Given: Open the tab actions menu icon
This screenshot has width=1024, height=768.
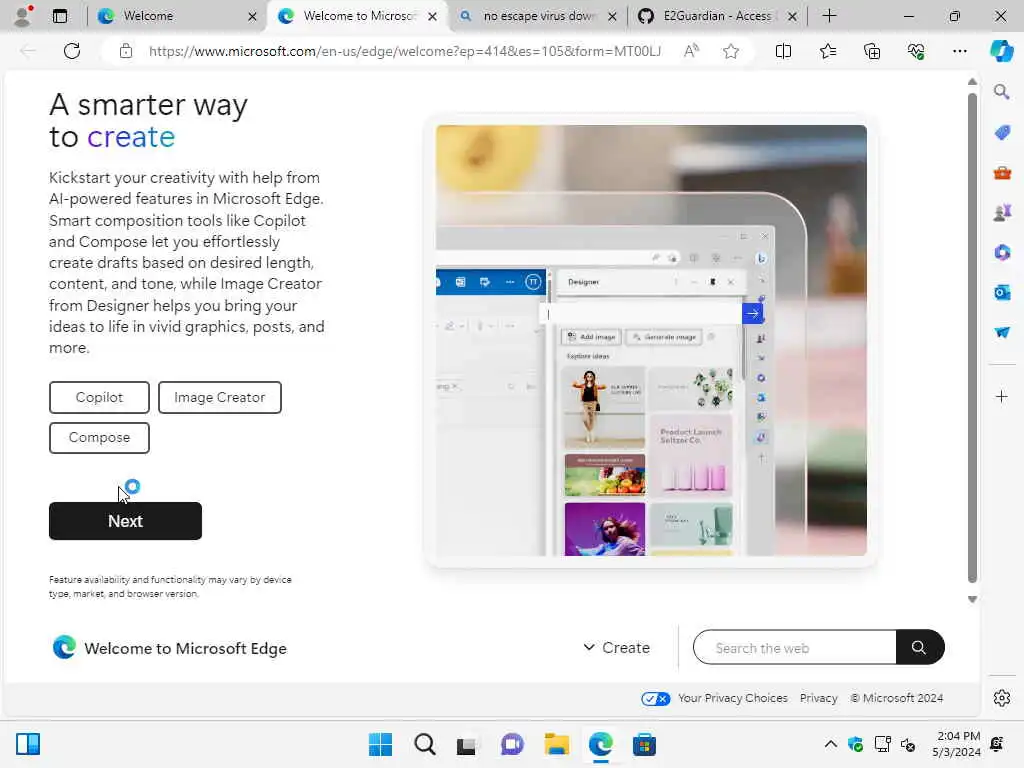Looking at the screenshot, I should [x=60, y=16].
